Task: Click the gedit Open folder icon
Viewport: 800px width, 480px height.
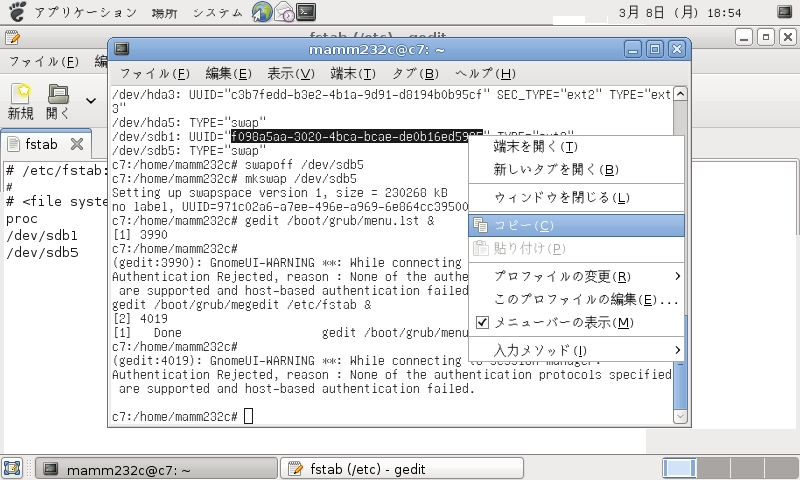Action: pos(58,102)
